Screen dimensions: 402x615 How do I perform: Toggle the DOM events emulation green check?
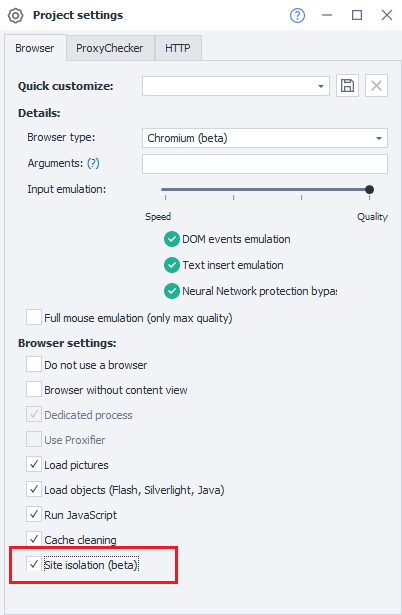172,239
